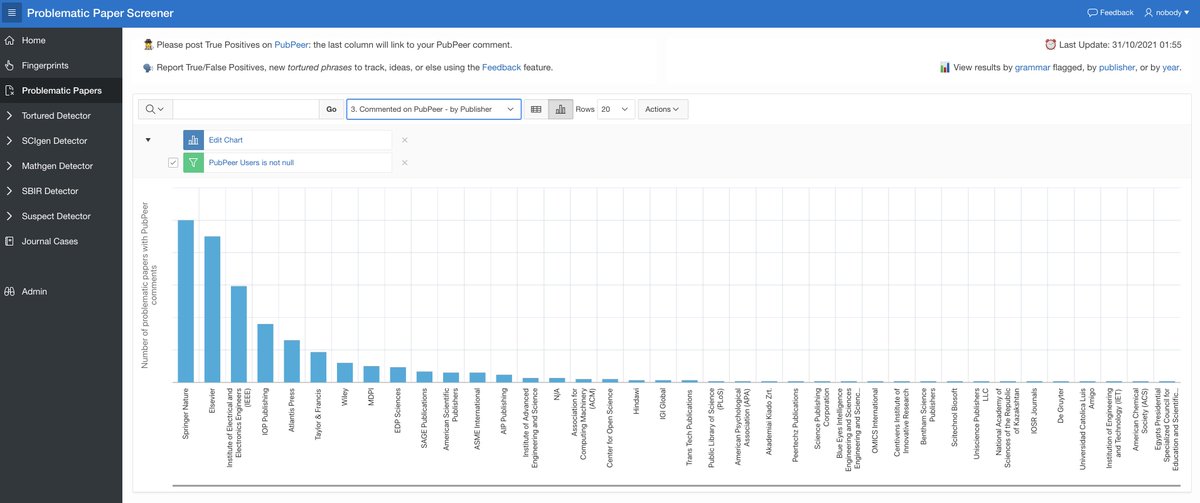
Task: View results by year link
Action: (x=1173, y=67)
